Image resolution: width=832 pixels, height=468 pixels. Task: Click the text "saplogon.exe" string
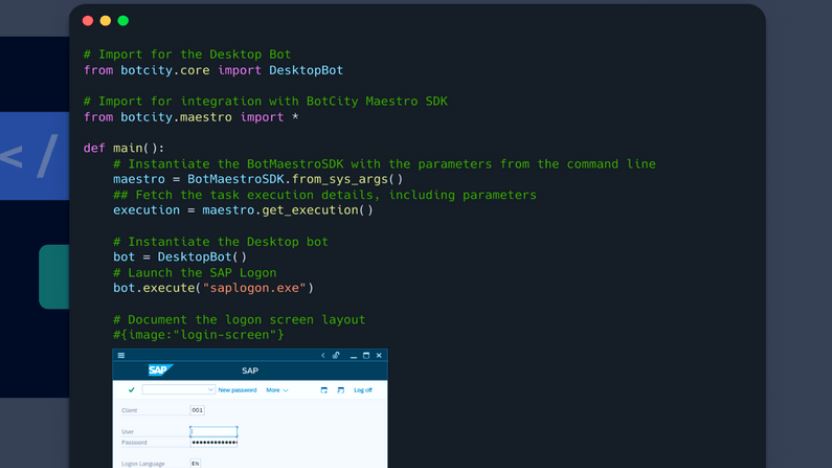click(254, 288)
